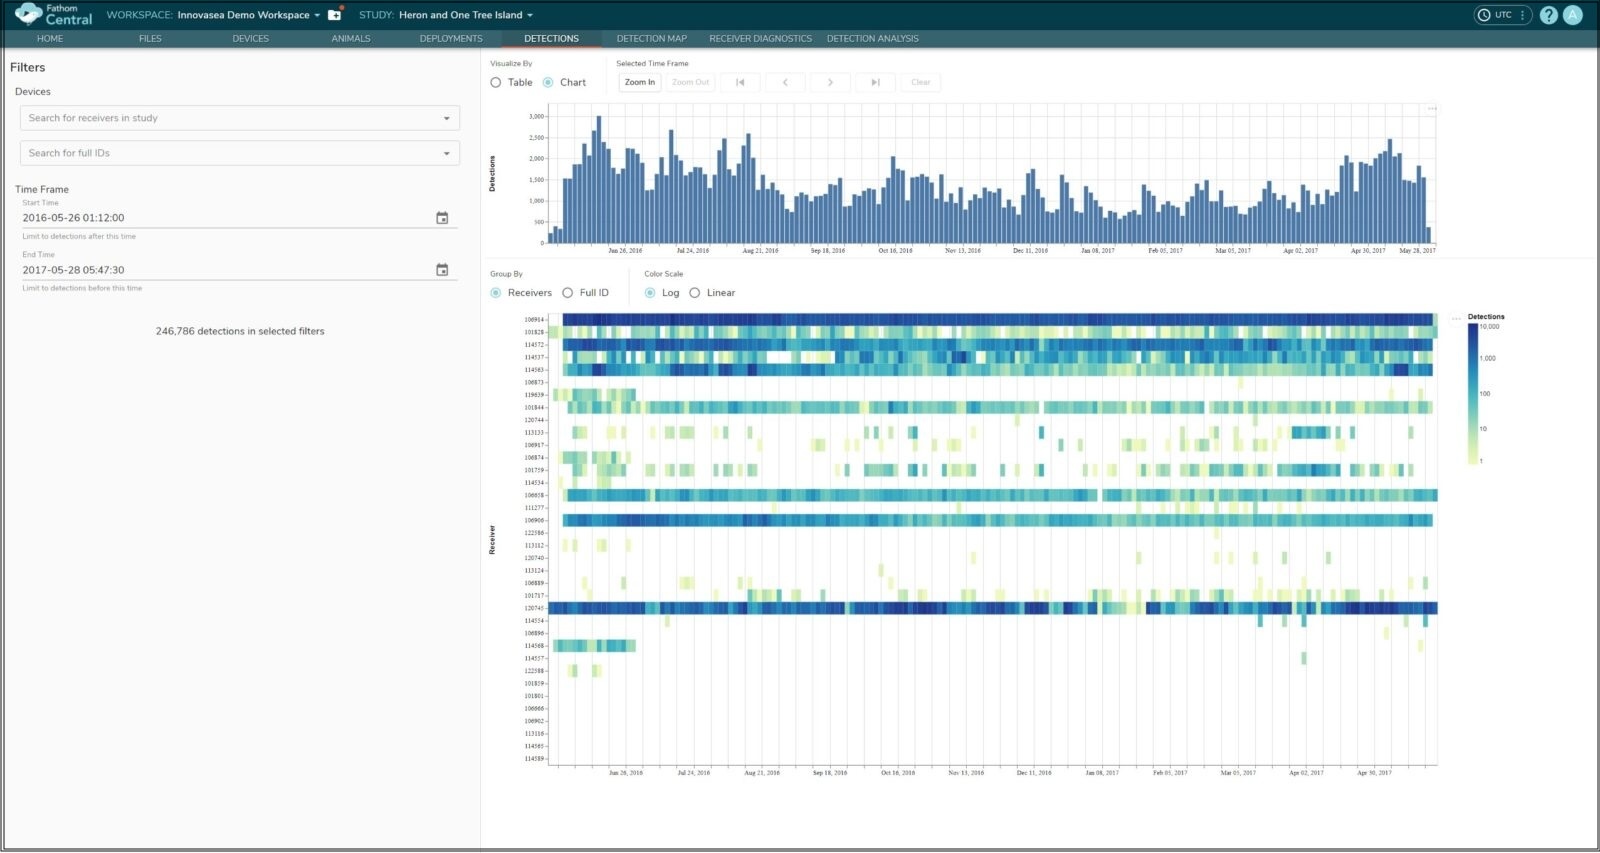Jump to first time frame
Image resolution: width=1600 pixels, height=853 pixels.
click(740, 82)
